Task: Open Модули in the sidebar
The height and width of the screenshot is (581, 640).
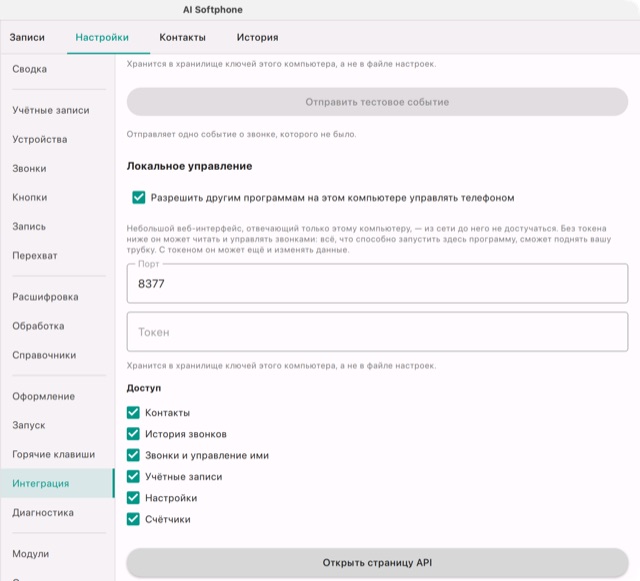Action: 31,554
